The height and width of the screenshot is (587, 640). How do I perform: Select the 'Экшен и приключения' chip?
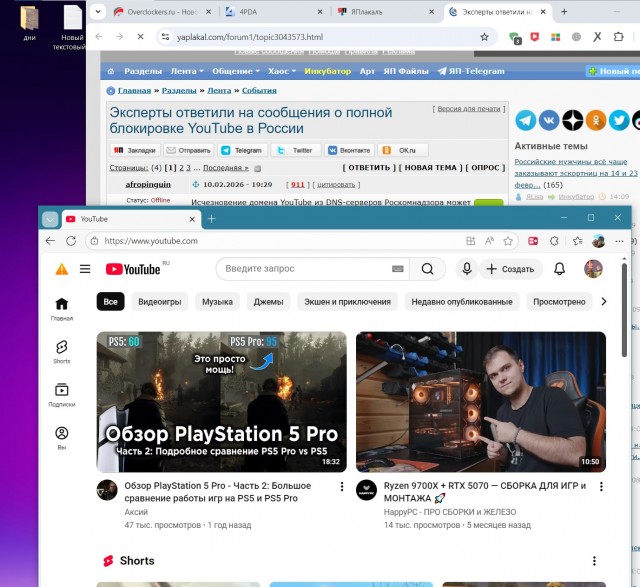point(347,302)
